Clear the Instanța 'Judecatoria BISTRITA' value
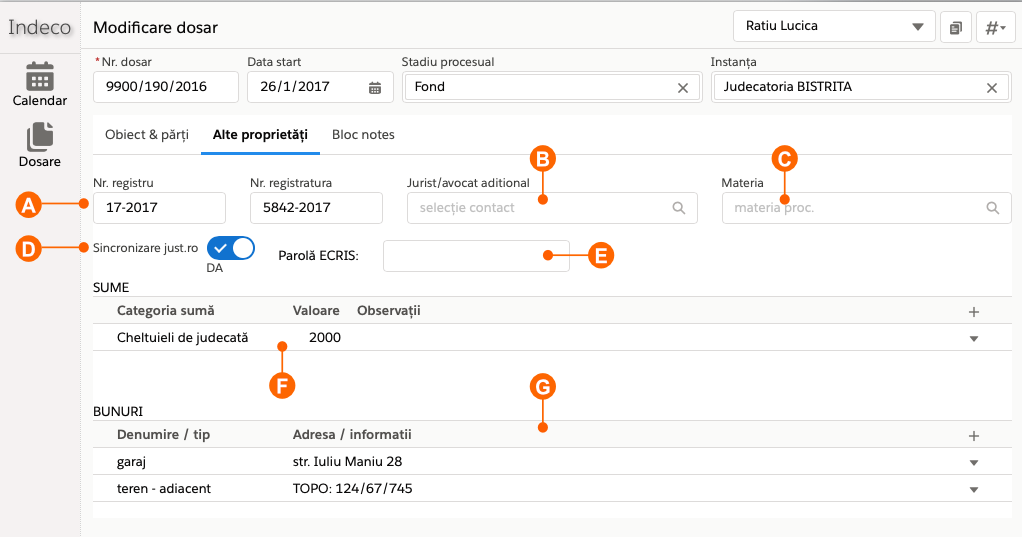This screenshot has width=1022, height=537. pyautogui.click(x=992, y=88)
